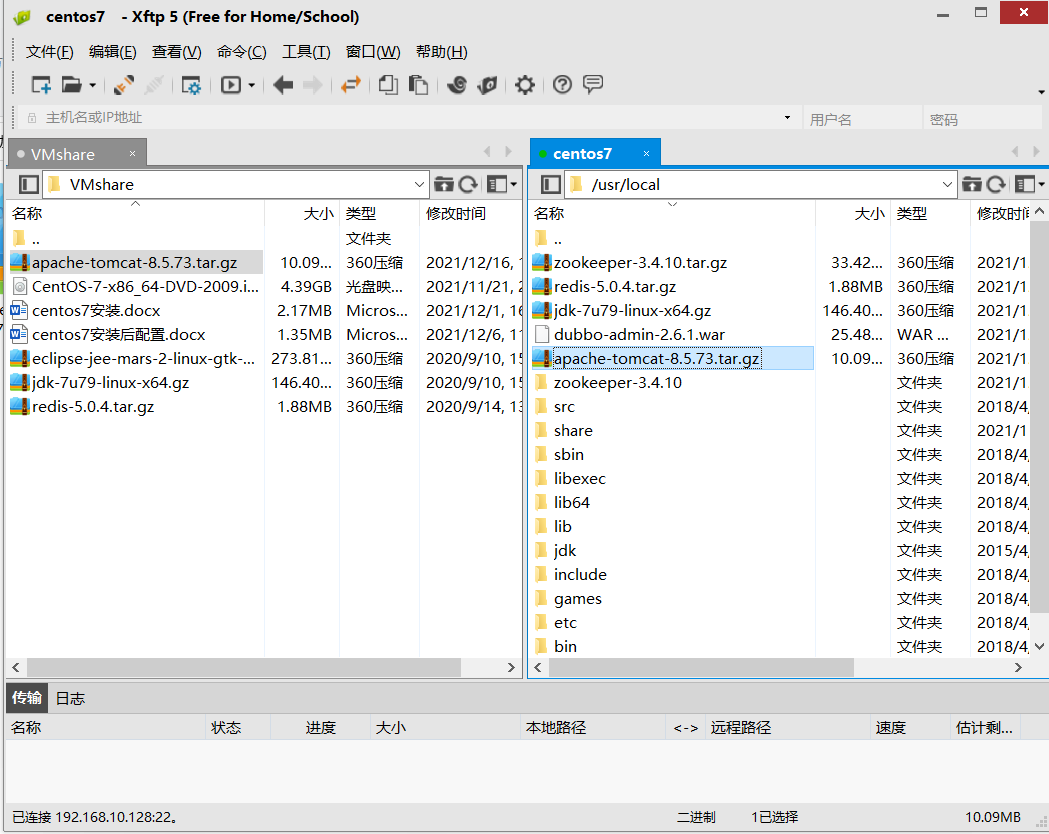Viewport: 1049px width, 834px height.
Task: Select dubbo-admin-2.6.1.war on the remote side
Action: pyautogui.click(x=672, y=334)
